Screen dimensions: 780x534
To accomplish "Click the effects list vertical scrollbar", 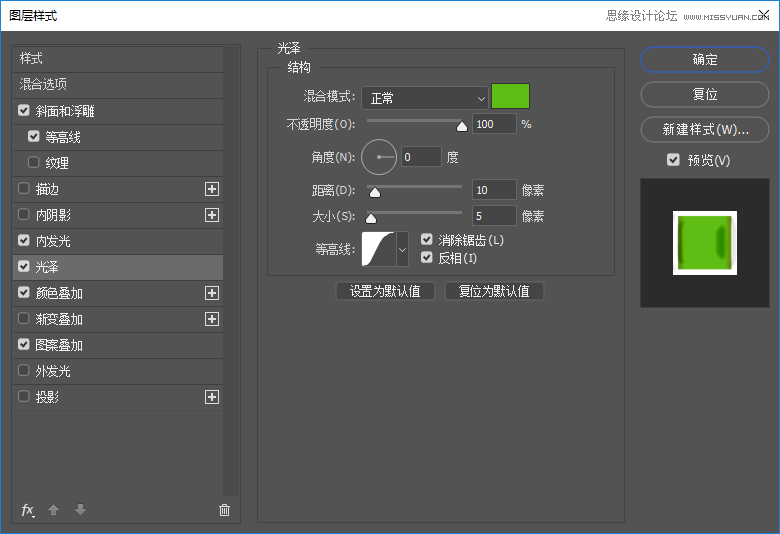I will 231,271.
